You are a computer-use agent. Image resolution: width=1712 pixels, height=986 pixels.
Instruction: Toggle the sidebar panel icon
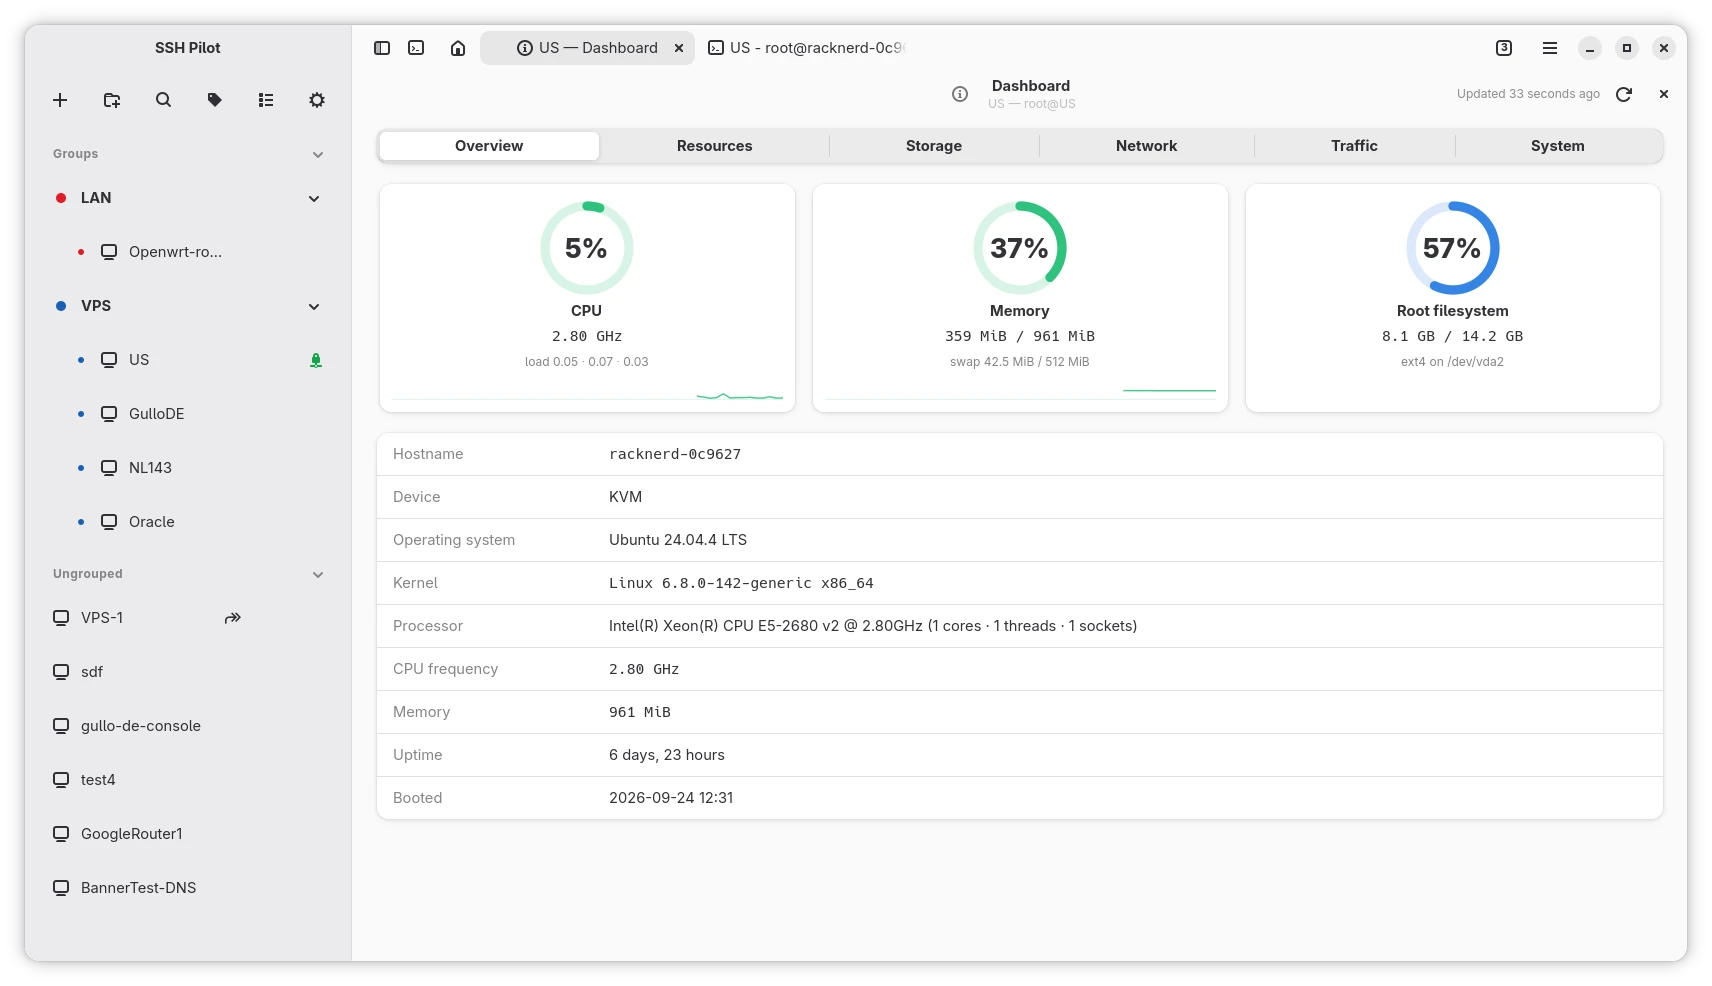point(382,48)
